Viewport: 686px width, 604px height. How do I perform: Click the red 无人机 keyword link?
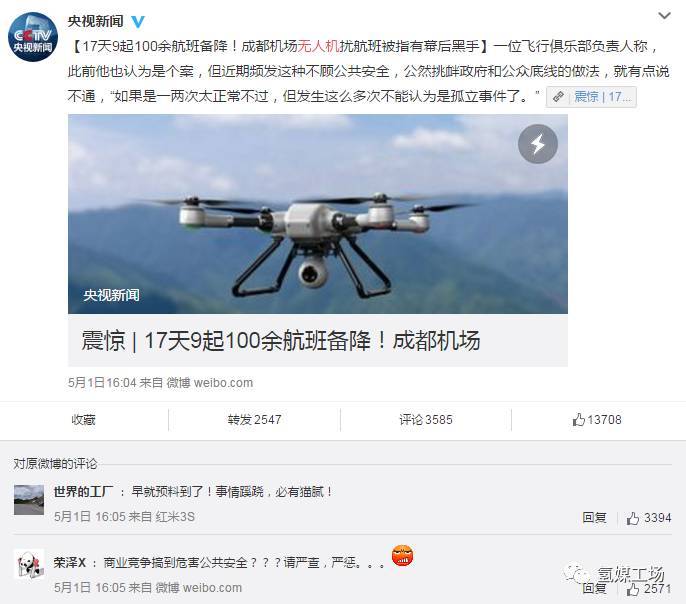click(318, 46)
